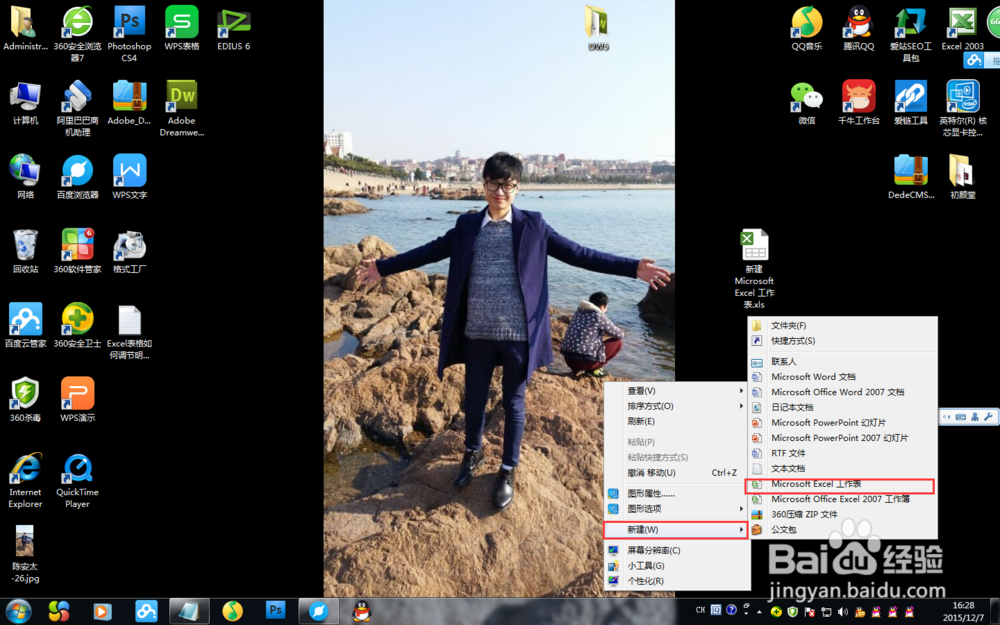The height and width of the screenshot is (625, 1000).
Task: Launch 百度浏览器 desktop shortcut
Action: click(77, 177)
